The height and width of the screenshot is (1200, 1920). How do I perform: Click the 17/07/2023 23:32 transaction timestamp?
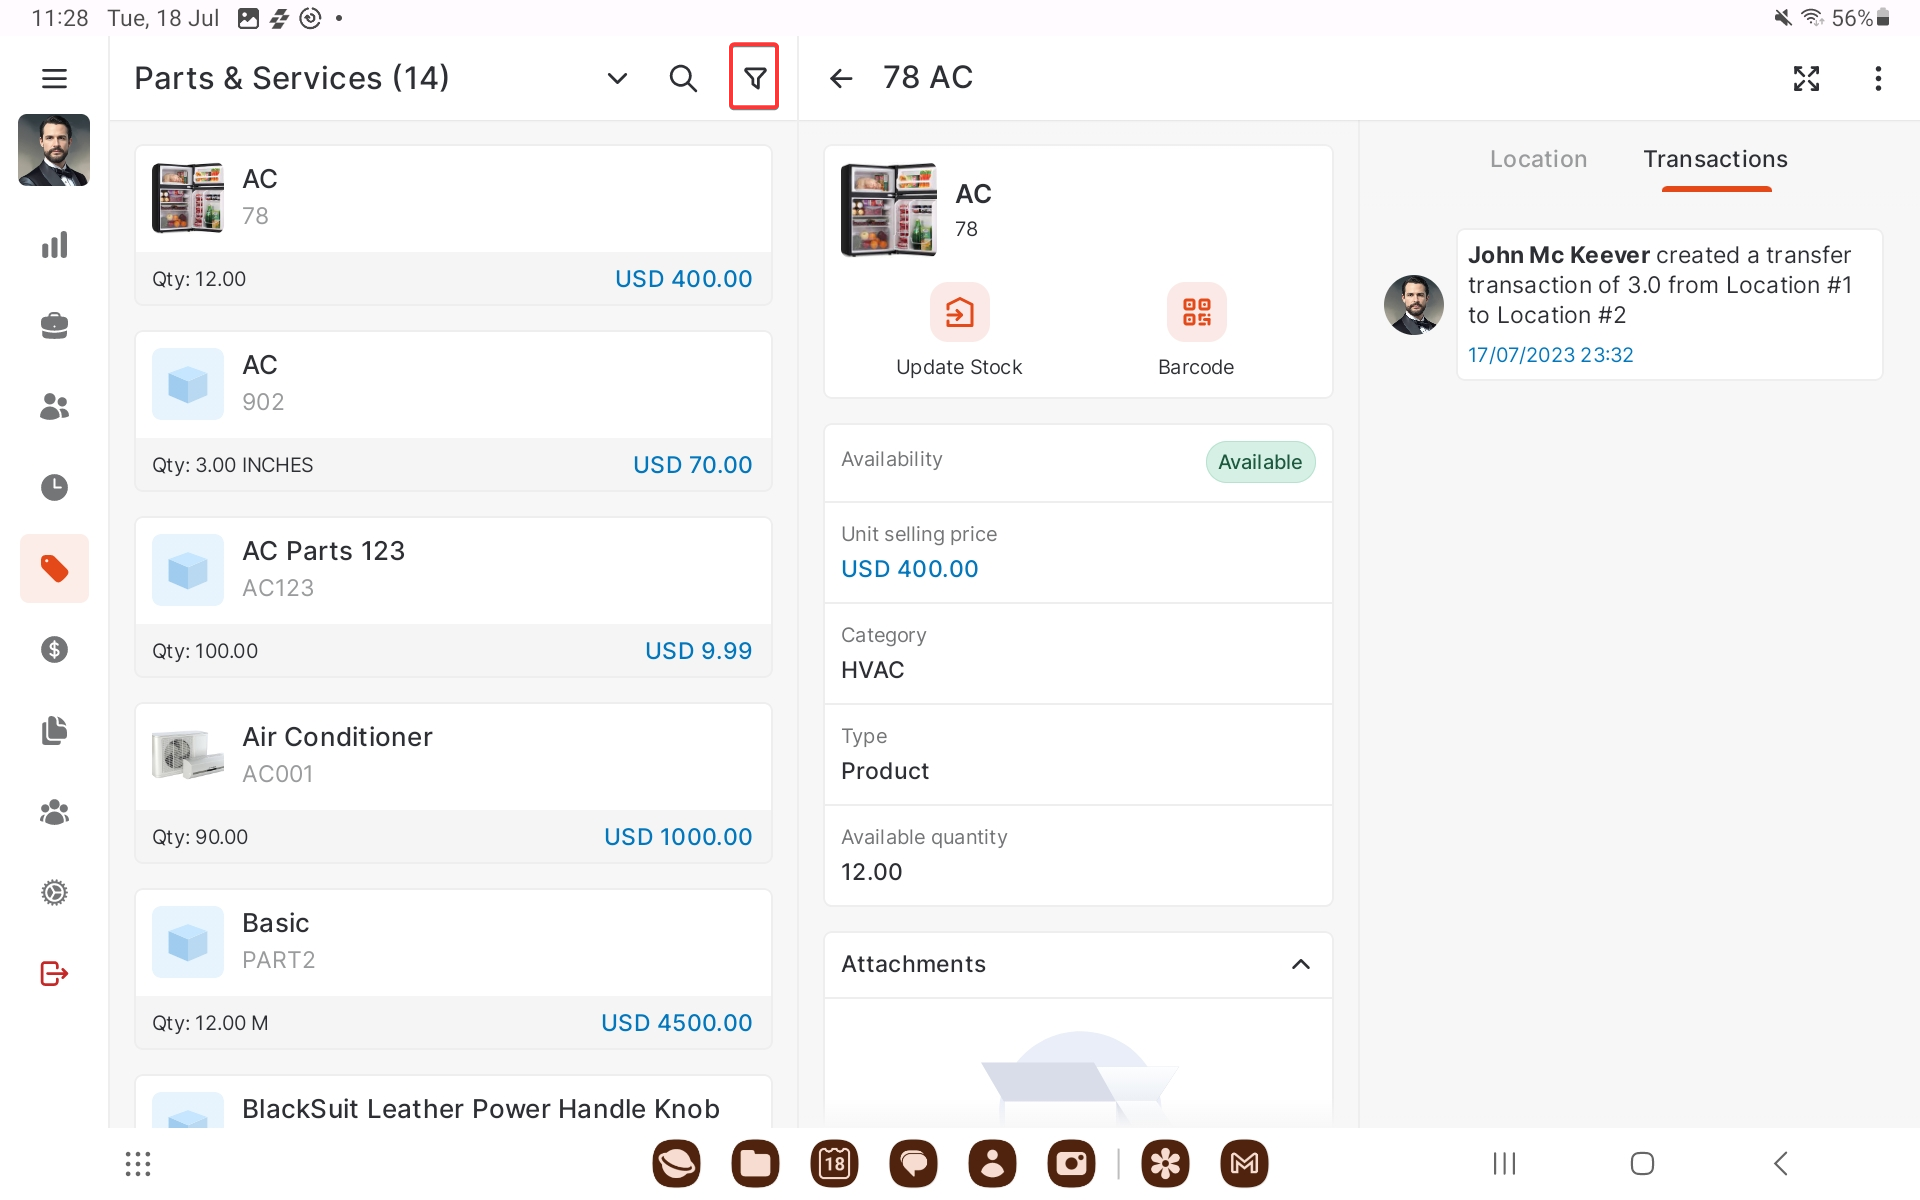1550,355
